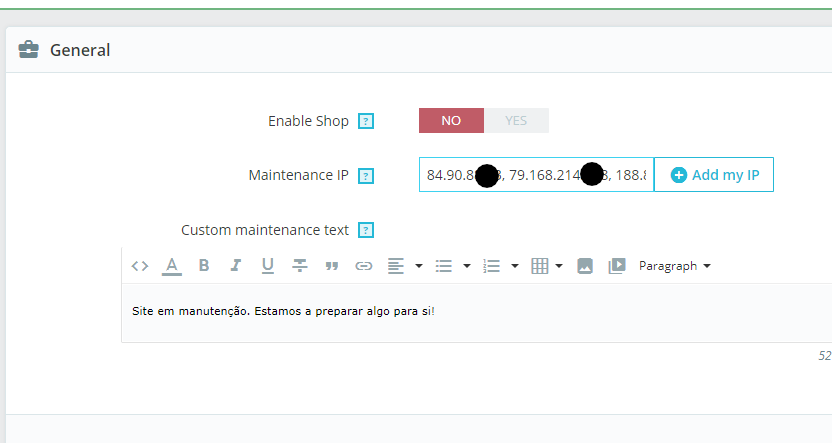Show help for Enable Shop

366,121
